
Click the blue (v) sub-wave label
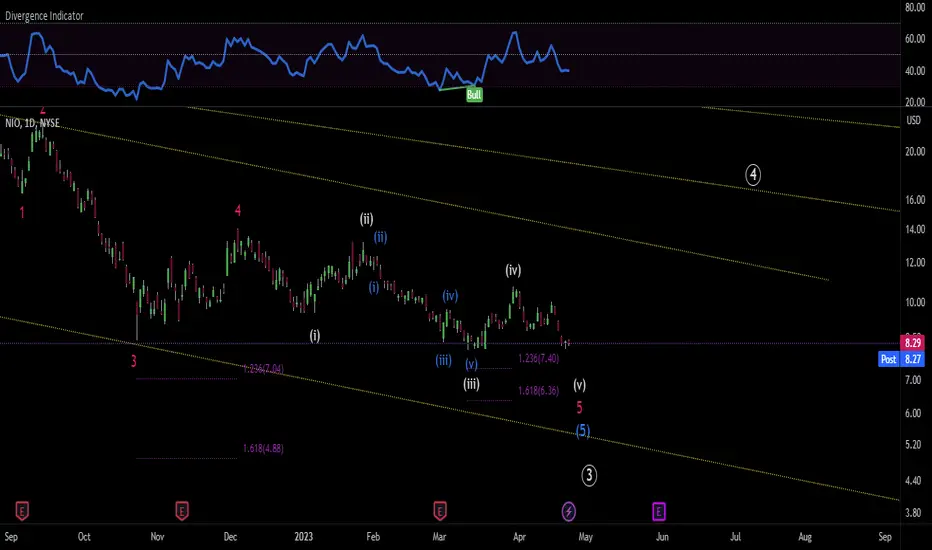(x=471, y=364)
